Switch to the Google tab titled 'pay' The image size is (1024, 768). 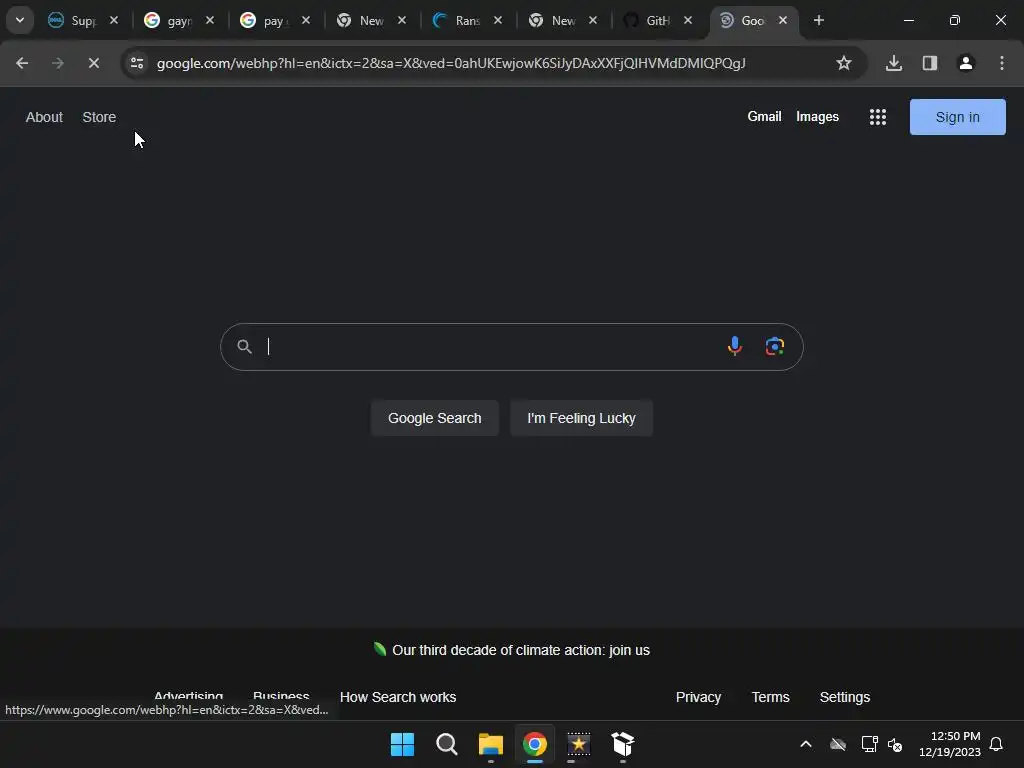[264, 20]
